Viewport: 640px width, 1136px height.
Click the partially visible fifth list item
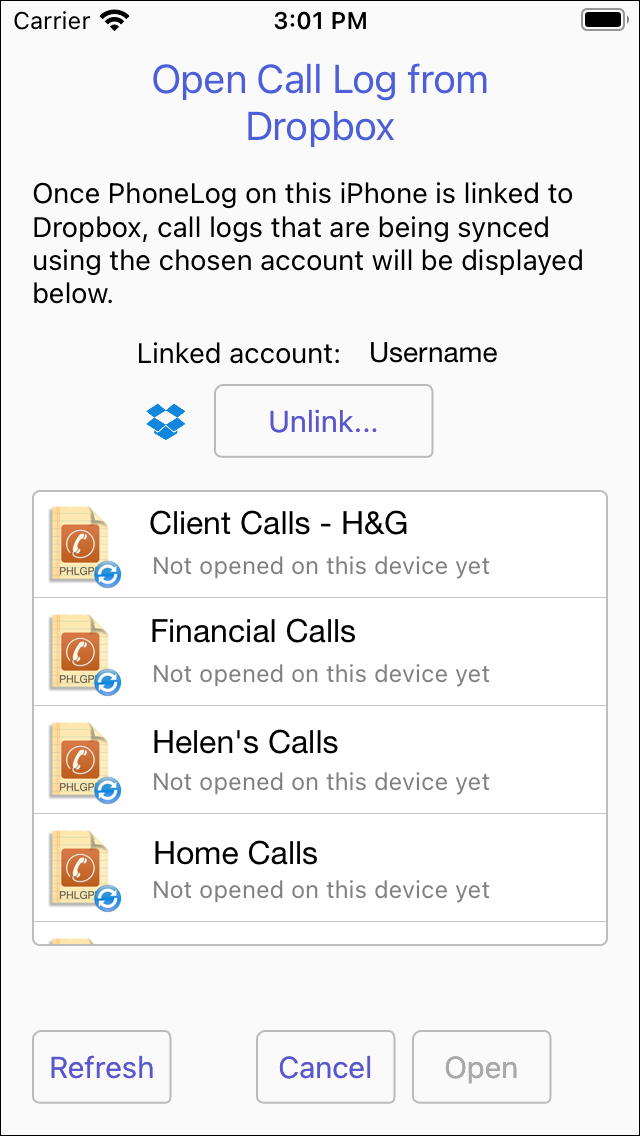(x=320, y=933)
